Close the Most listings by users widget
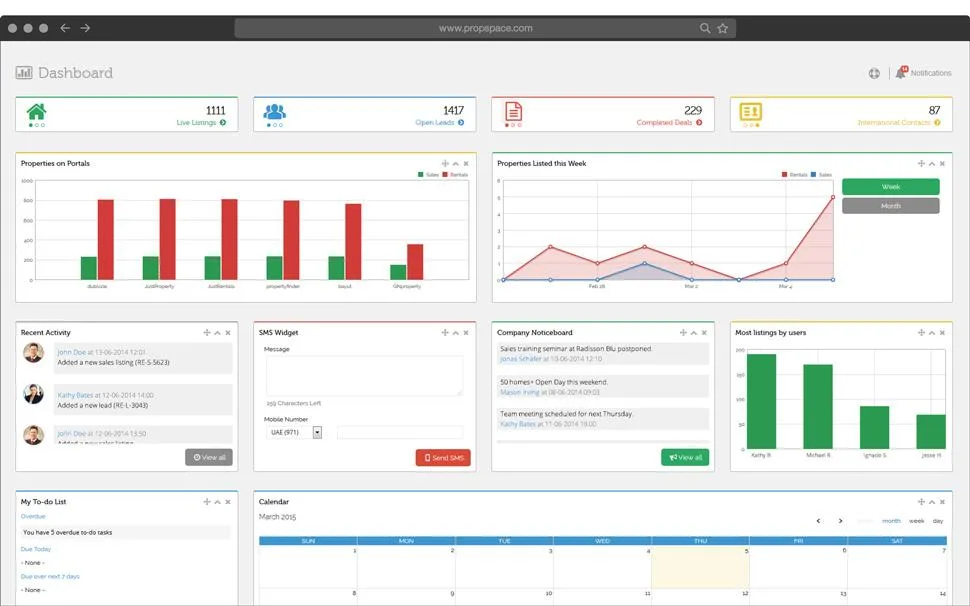 [942, 333]
